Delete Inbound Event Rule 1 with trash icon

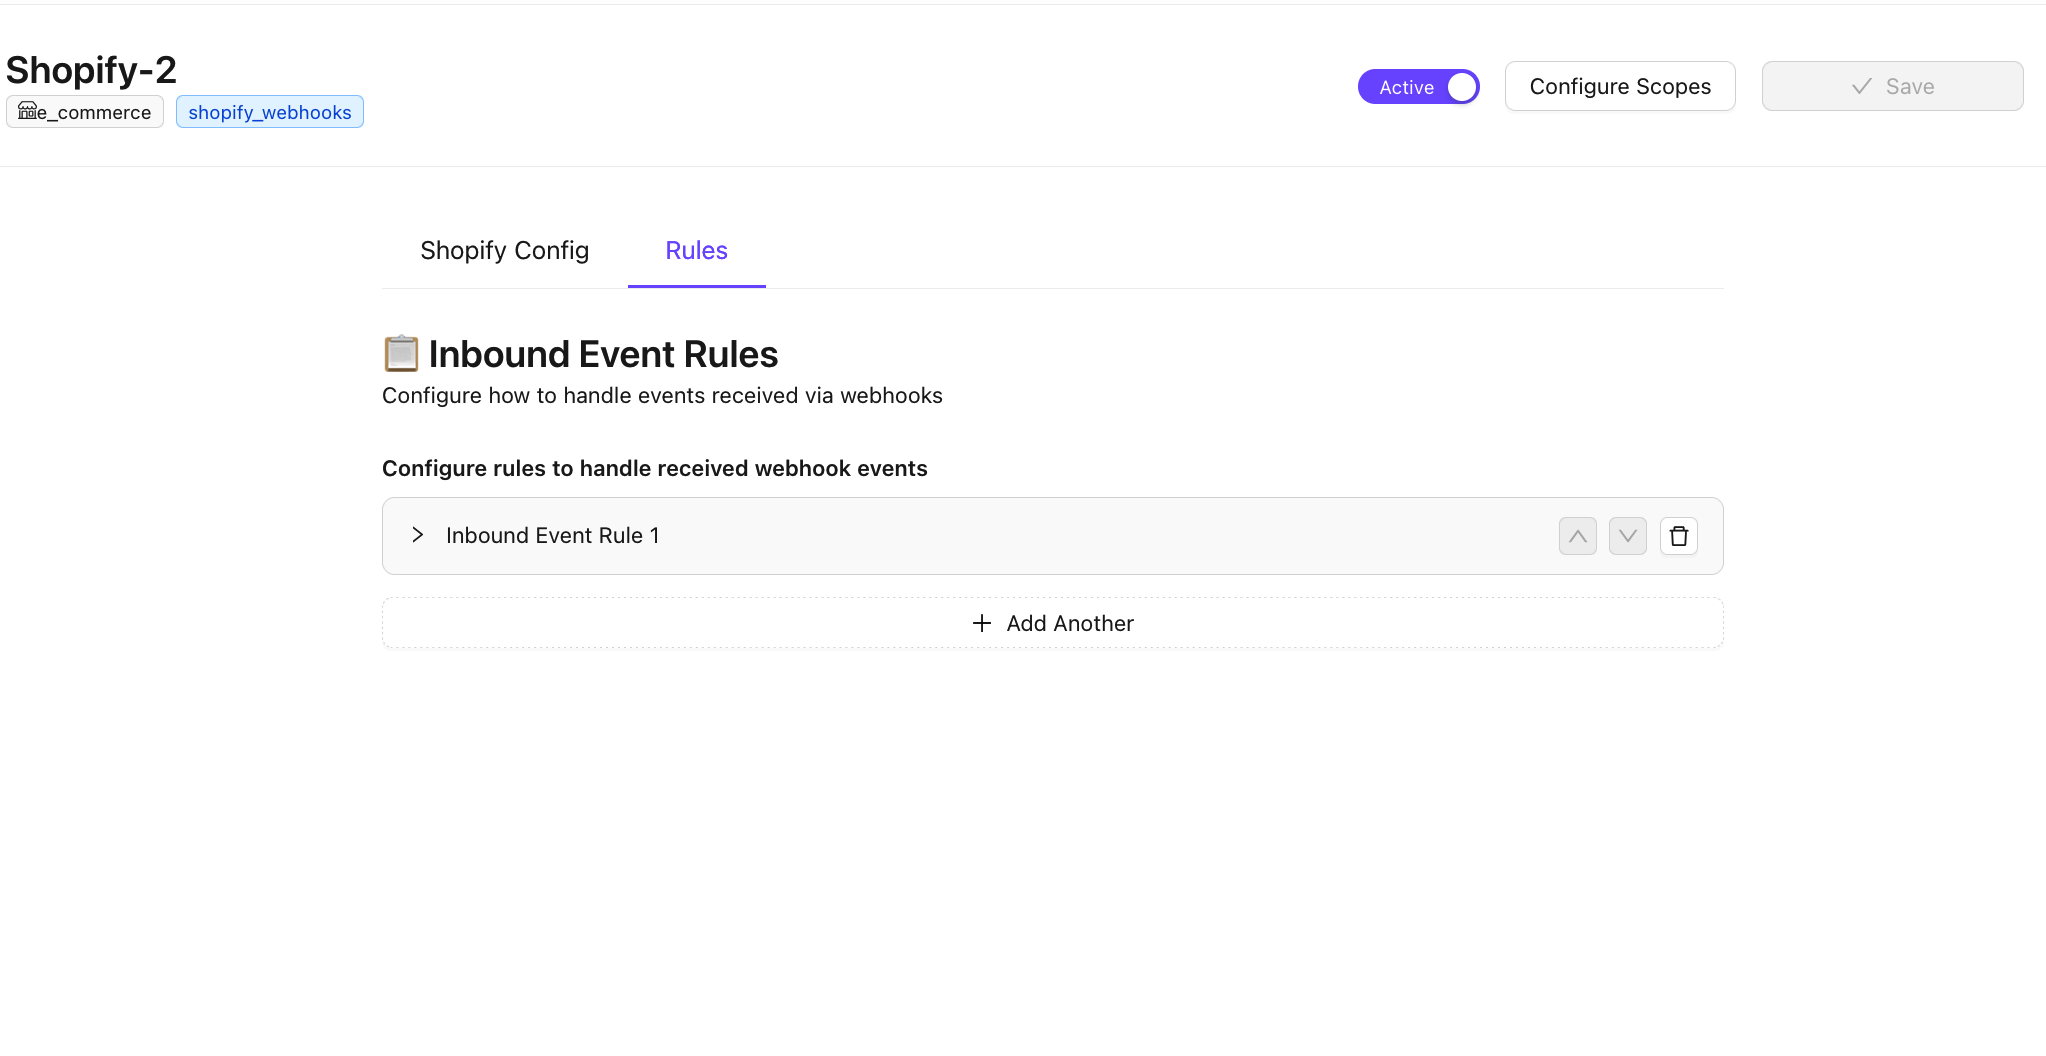(1678, 536)
